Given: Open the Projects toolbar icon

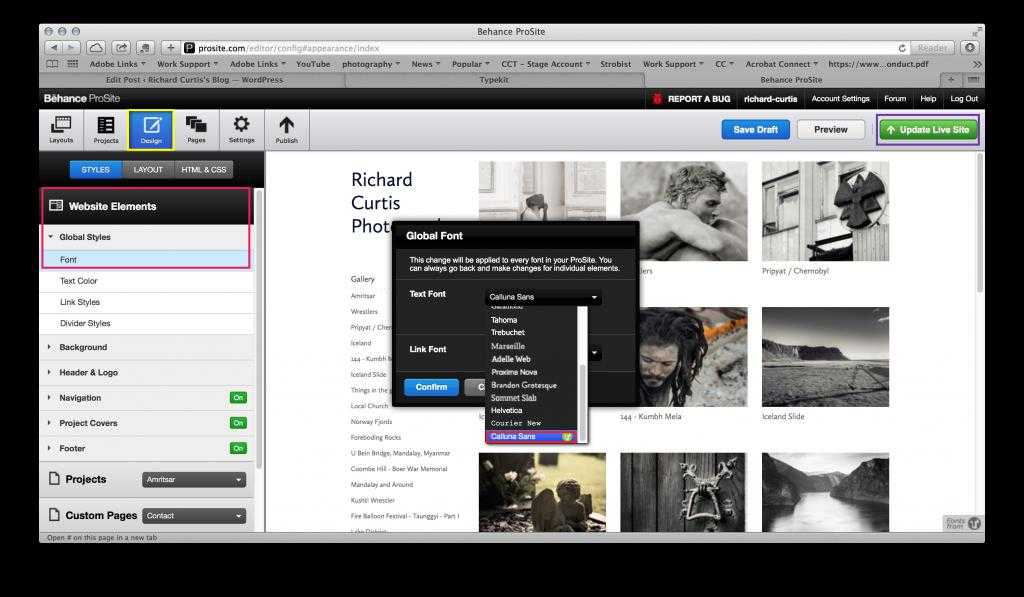Looking at the screenshot, I should coord(106,129).
